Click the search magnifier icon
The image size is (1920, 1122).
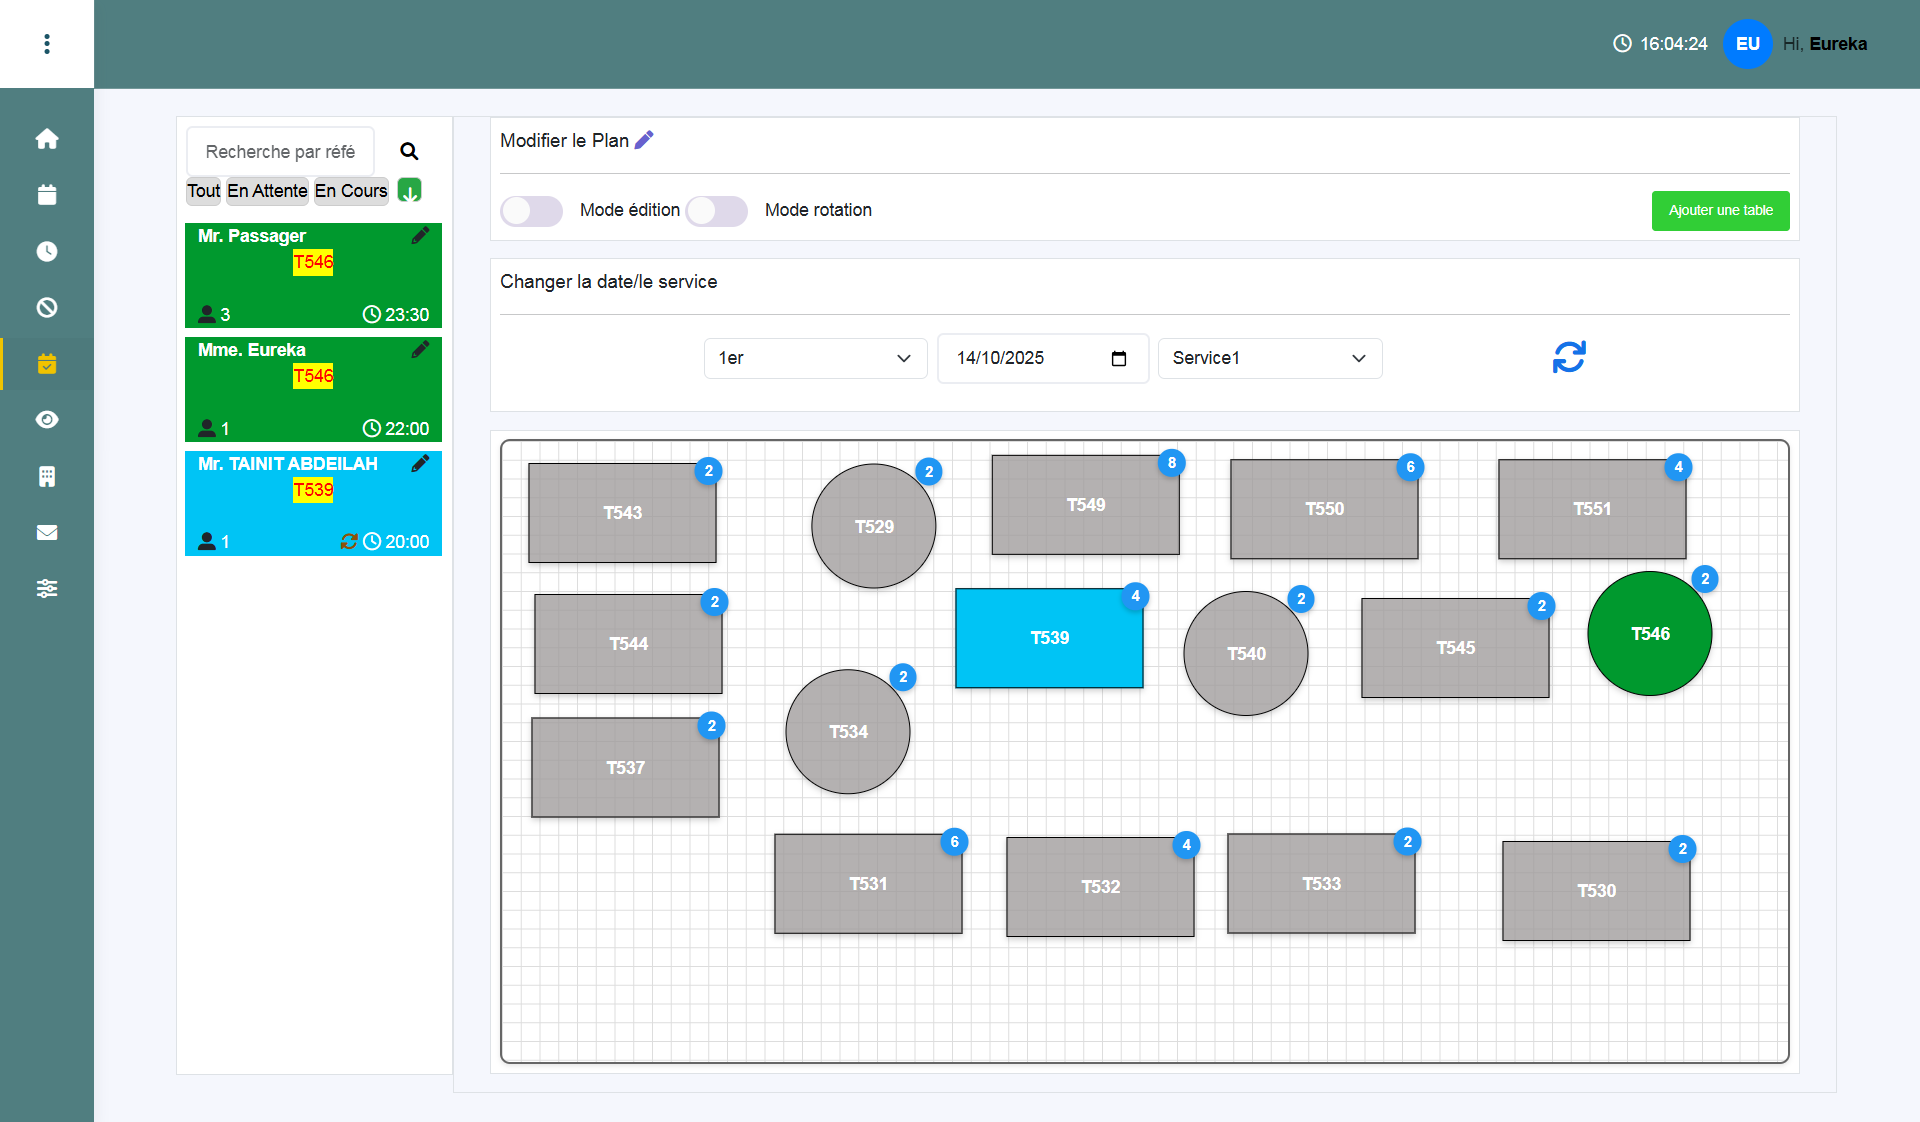pyautogui.click(x=409, y=151)
